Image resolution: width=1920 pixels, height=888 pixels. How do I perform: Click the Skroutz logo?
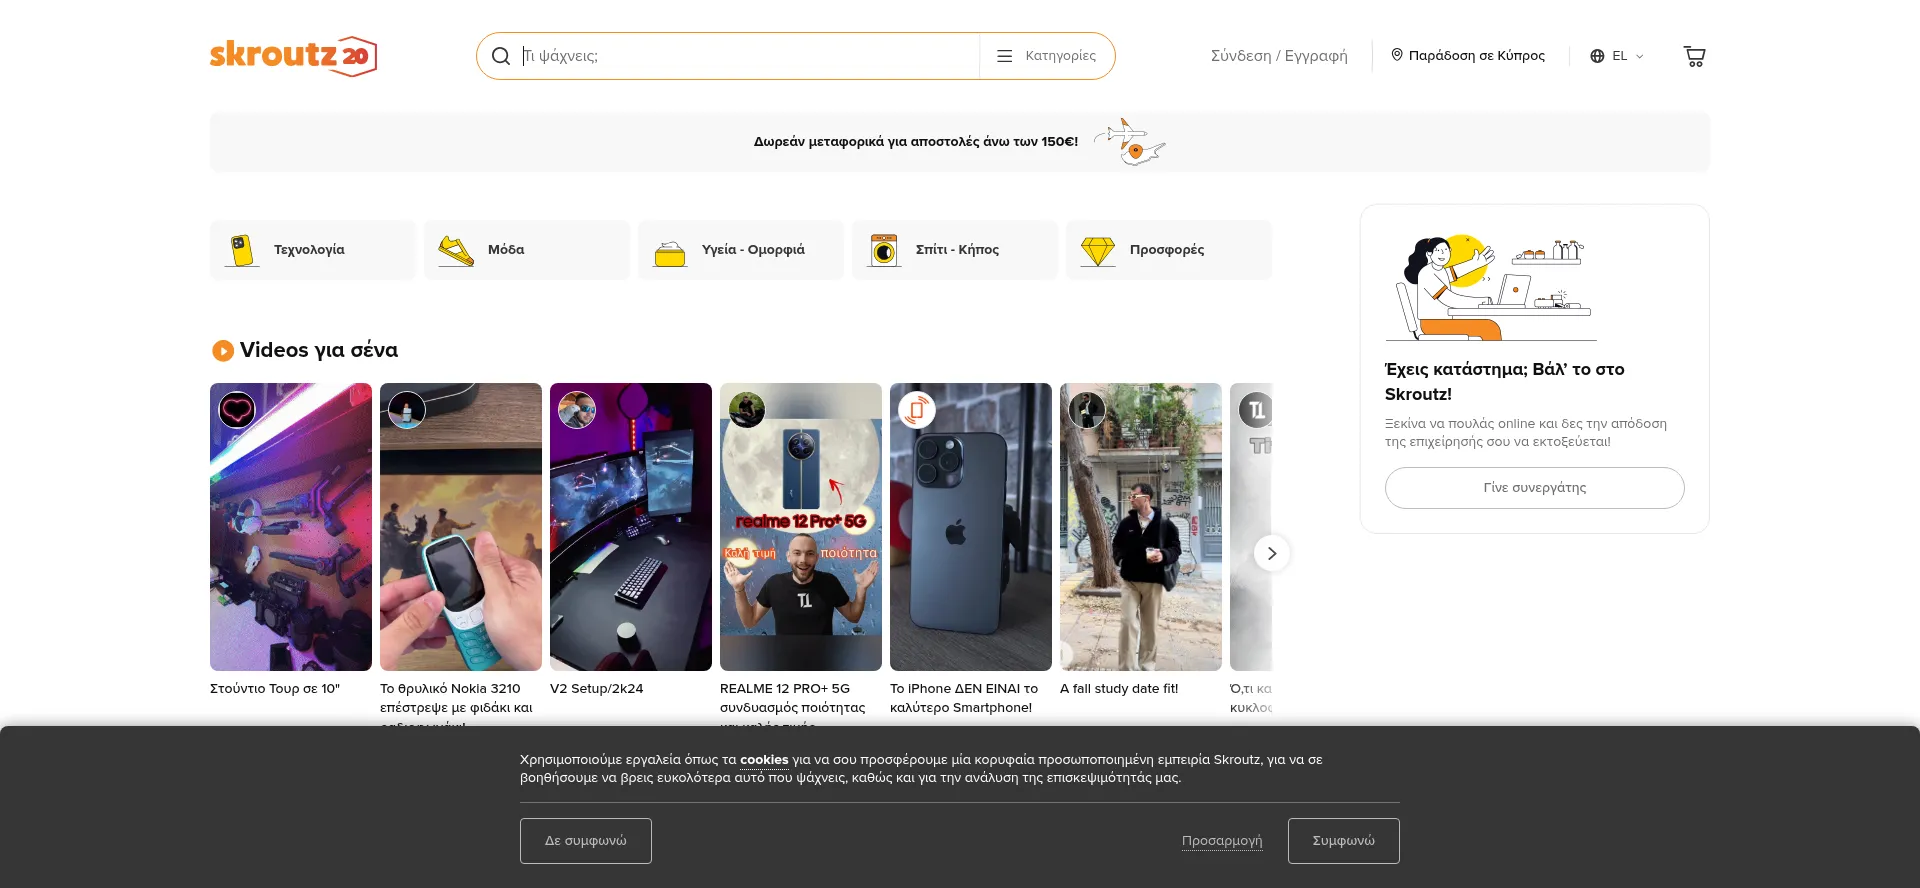292,56
